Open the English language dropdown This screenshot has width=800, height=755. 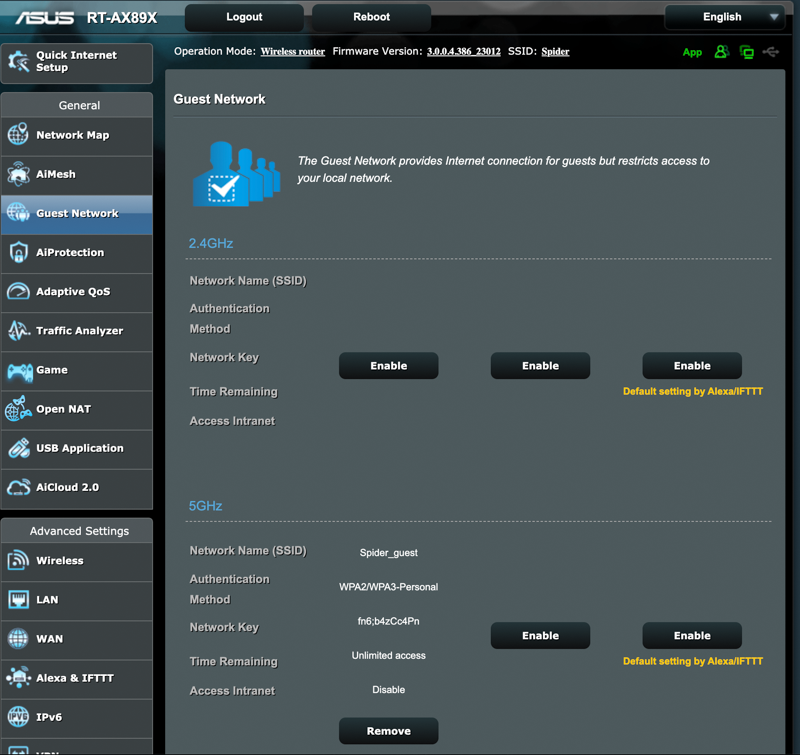(724, 17)
